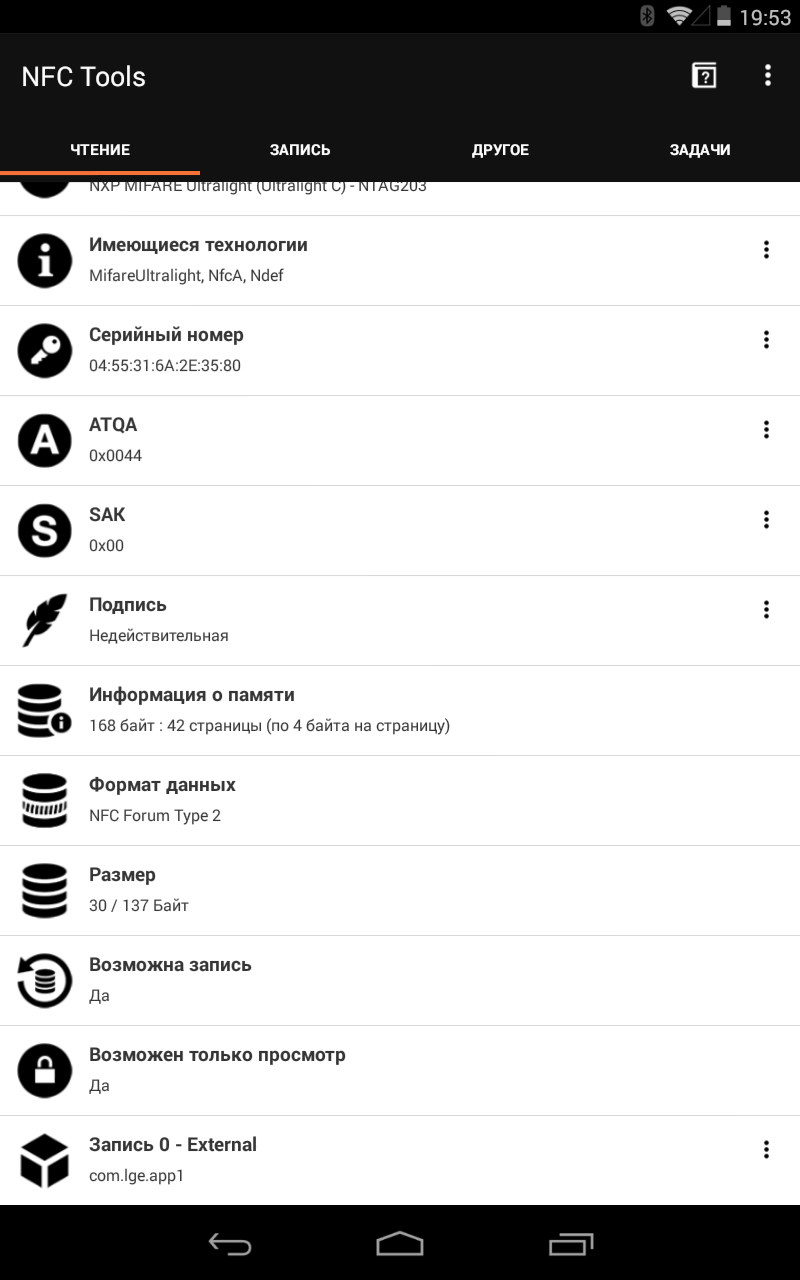Tap the key icon for Серийный номер
800x1280 pixels.
coord(45,350)
